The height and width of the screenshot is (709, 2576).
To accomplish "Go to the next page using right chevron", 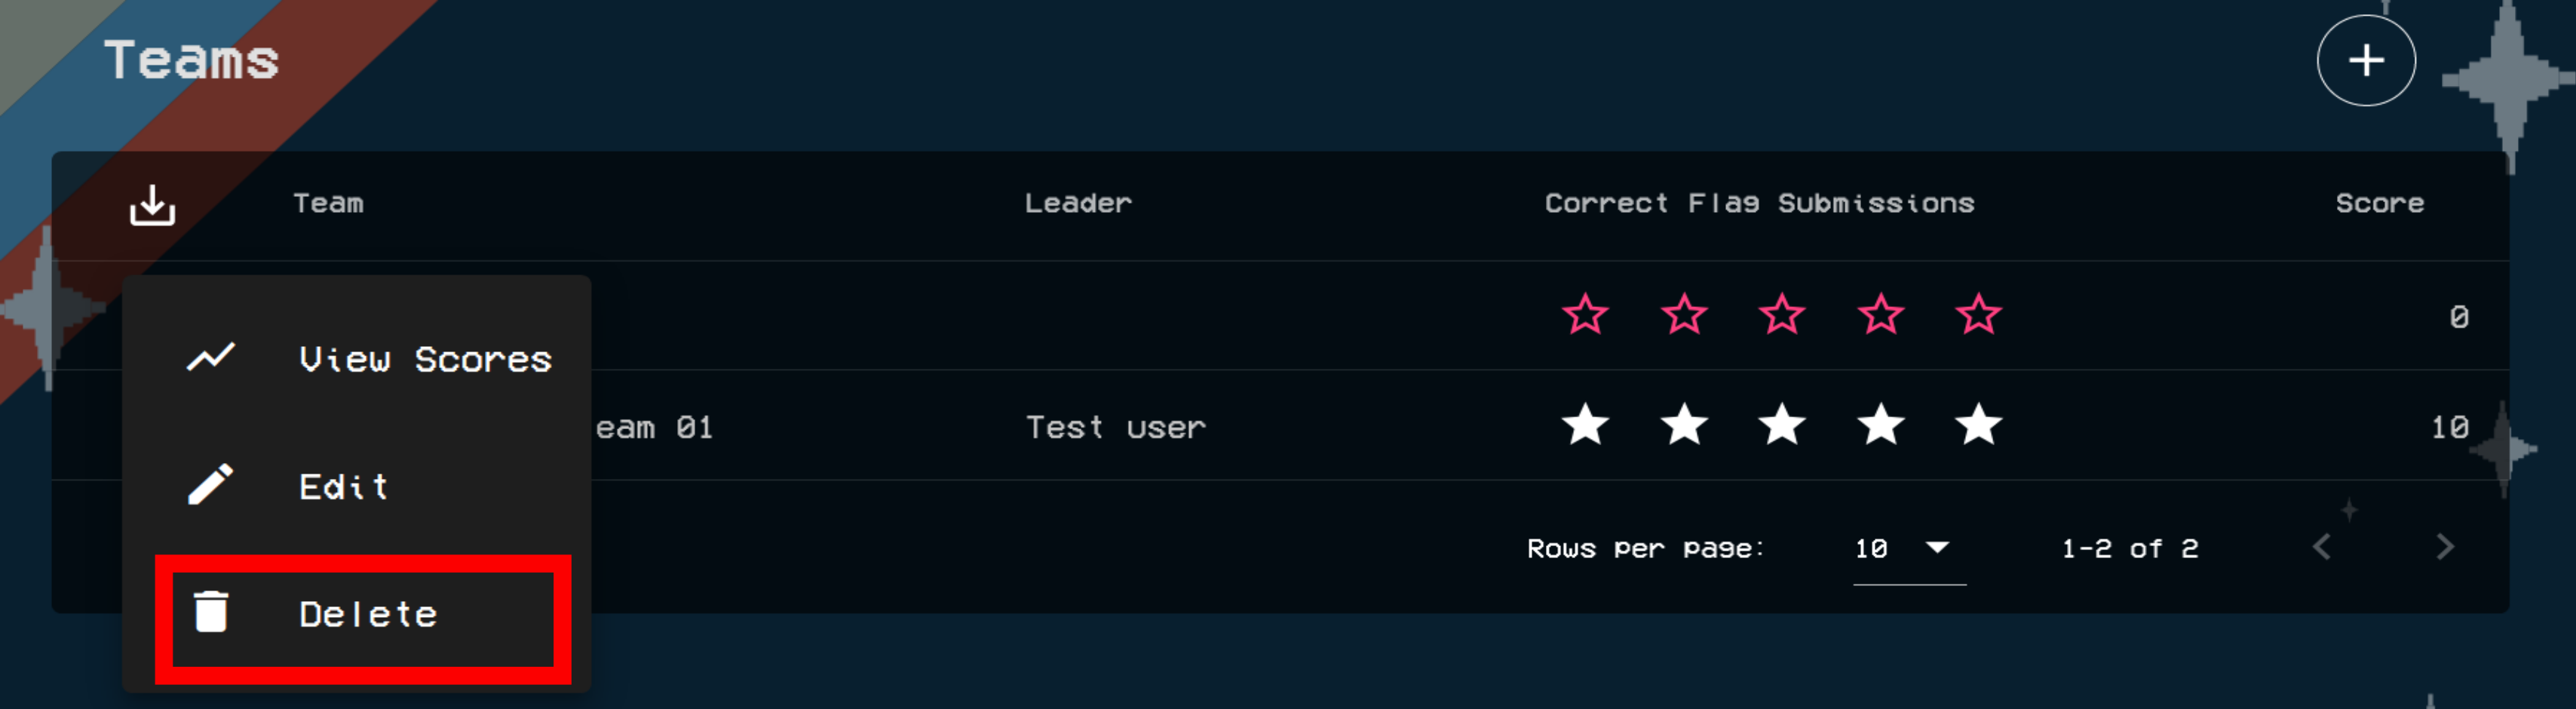I will [x=2444, y=547].
